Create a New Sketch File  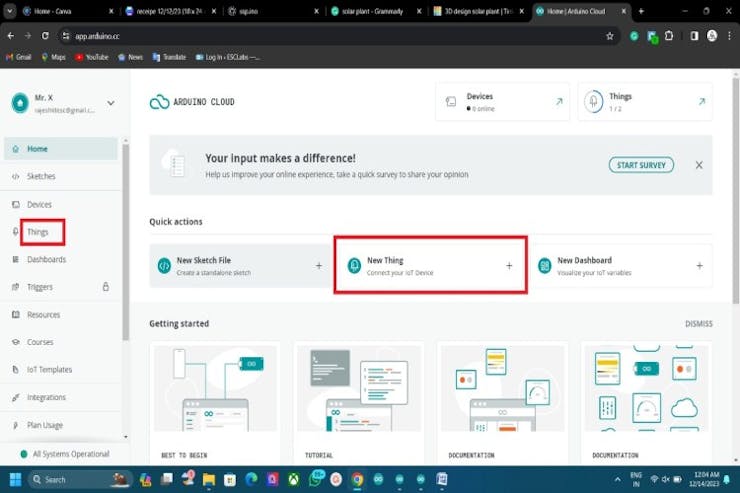click(241, 266)
